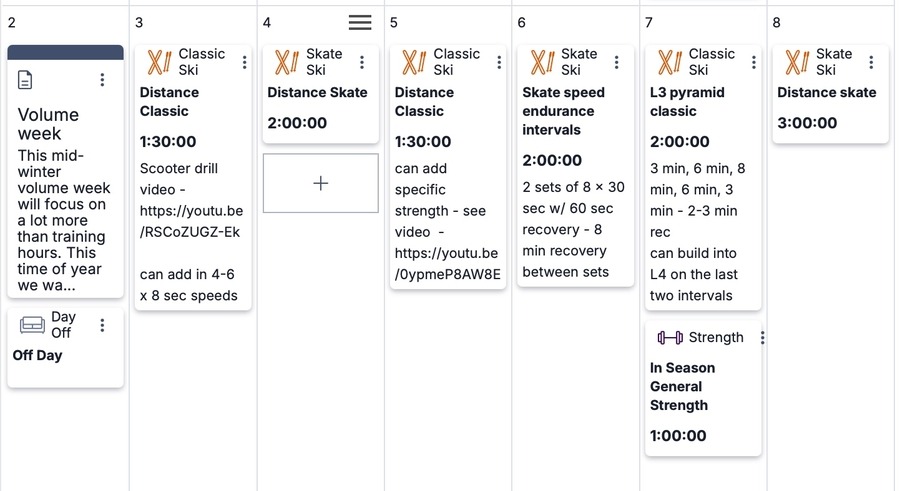This screenshot has height=491, width=900.
Task: Click Classic Ski icon on day 5
Action: click(x=414, y=63)
